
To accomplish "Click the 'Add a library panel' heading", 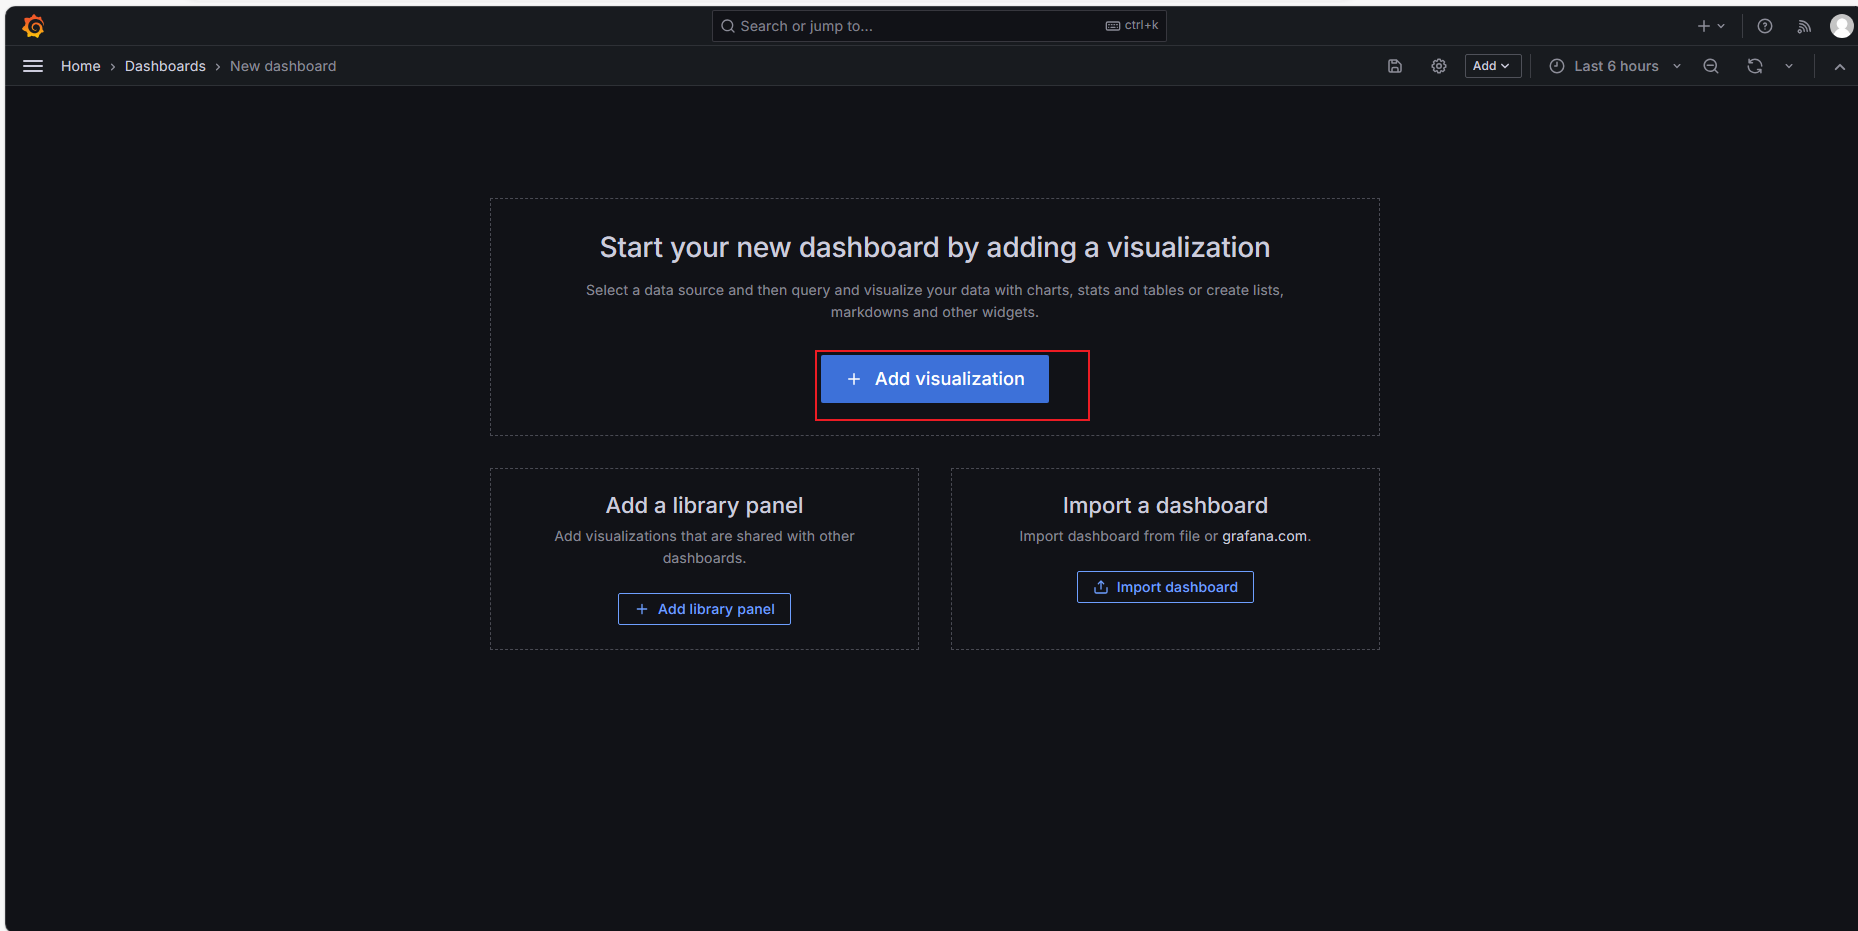I will (704, 506).
